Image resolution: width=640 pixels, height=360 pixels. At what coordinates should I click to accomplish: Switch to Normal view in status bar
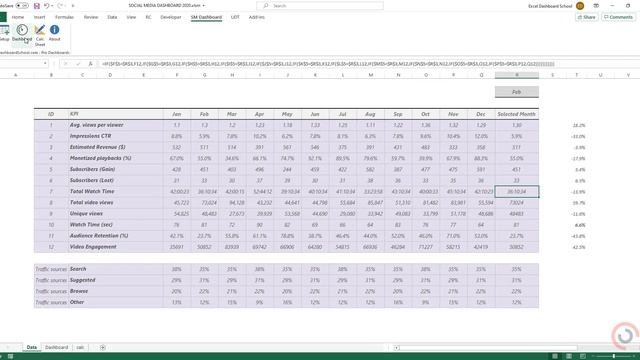pyautogui.click(x=555, y=356)
